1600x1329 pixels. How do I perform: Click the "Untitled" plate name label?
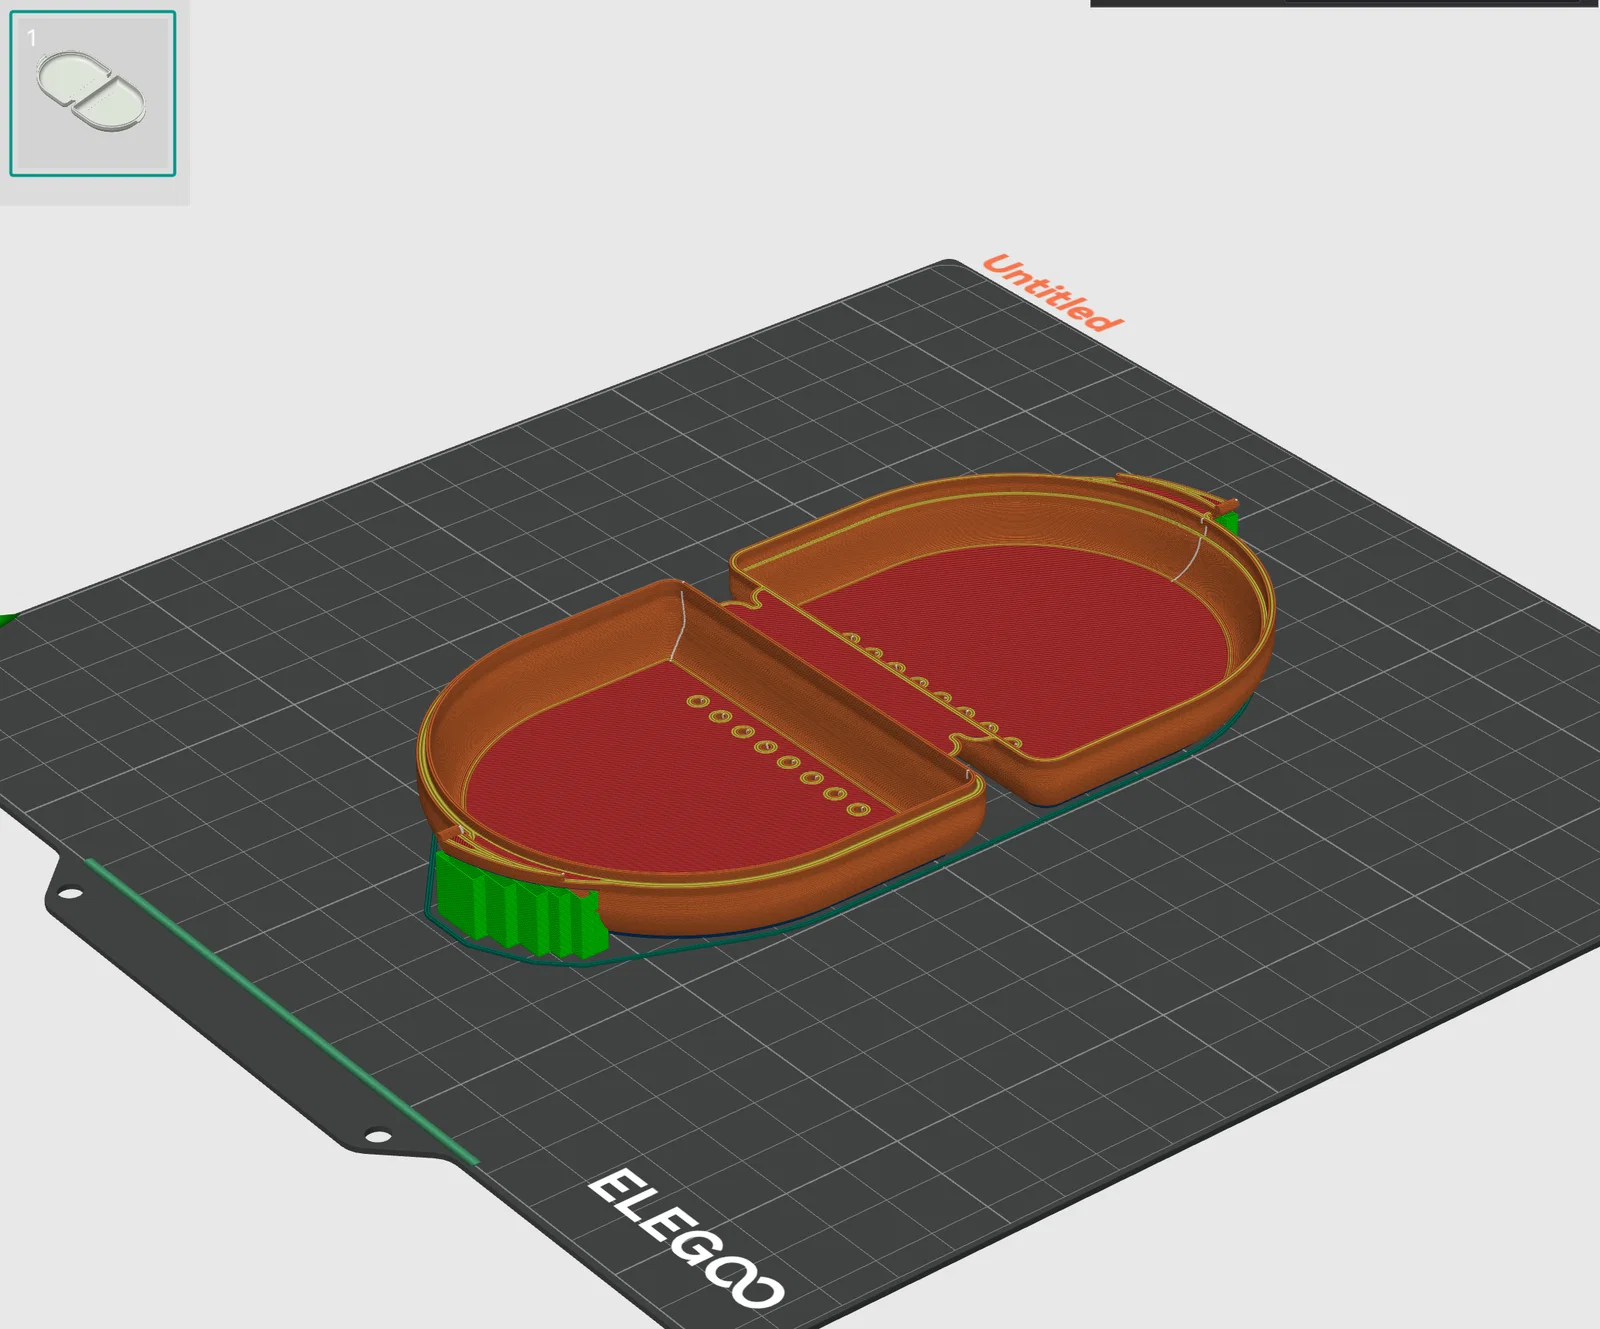point(1052,292)
